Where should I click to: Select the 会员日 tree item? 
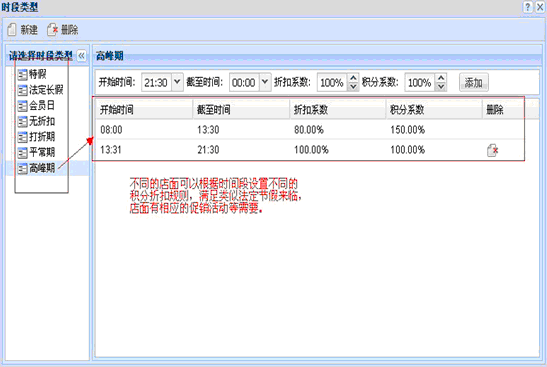click(x=36, y=105)
